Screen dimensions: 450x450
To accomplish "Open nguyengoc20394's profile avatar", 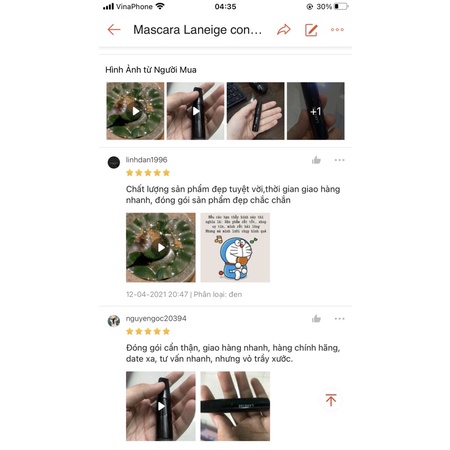I will coord(114,321).
